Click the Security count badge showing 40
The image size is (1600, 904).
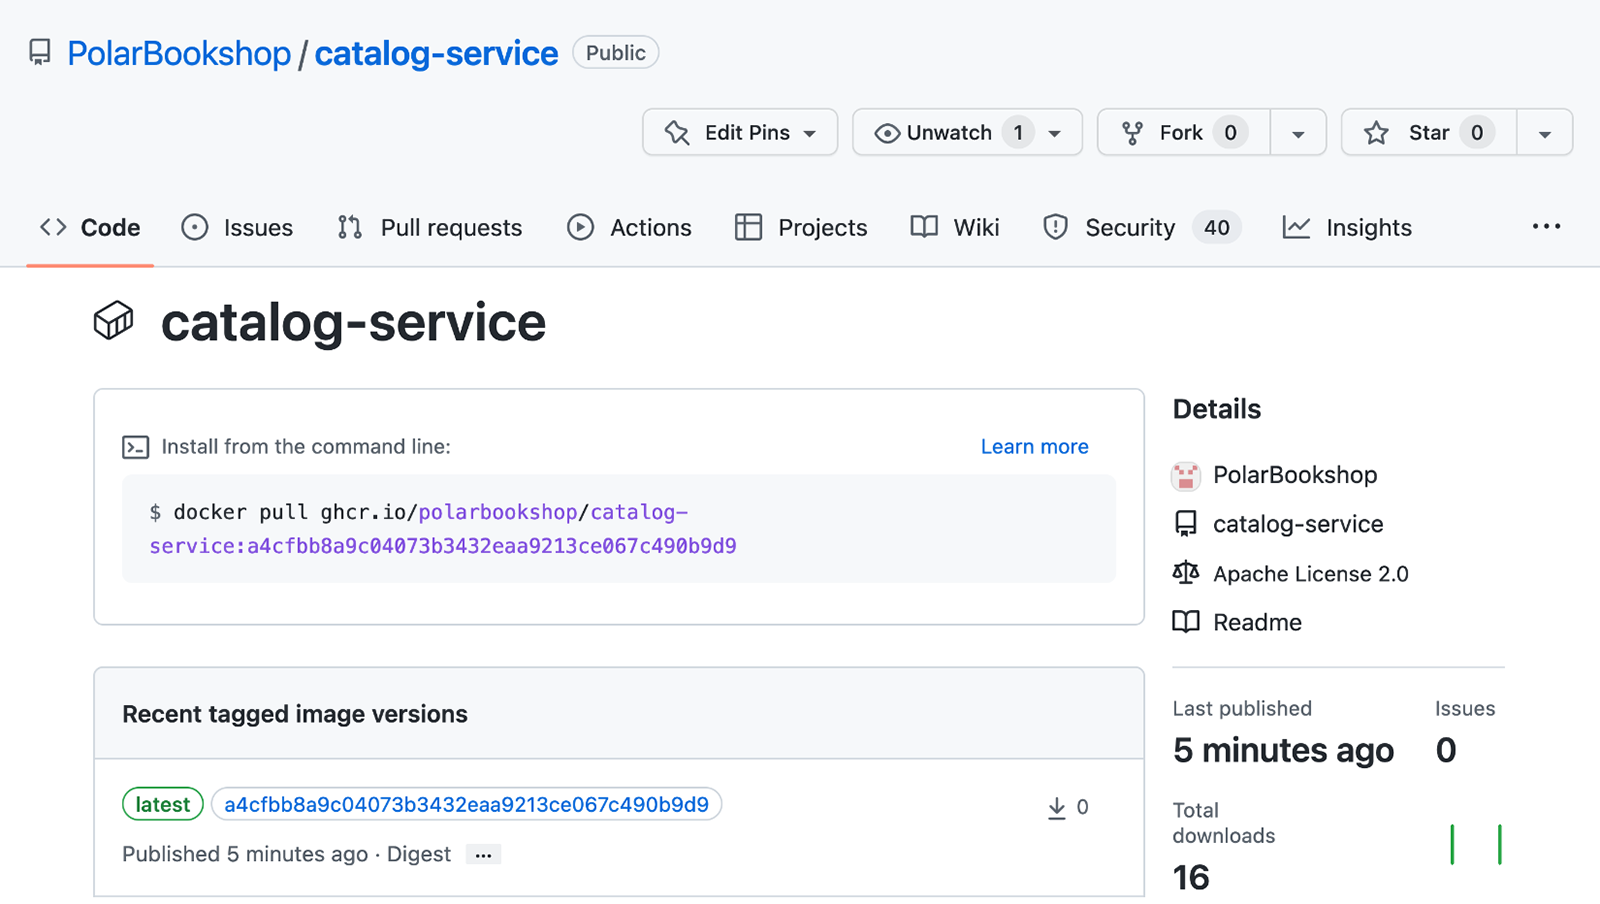1217,228
